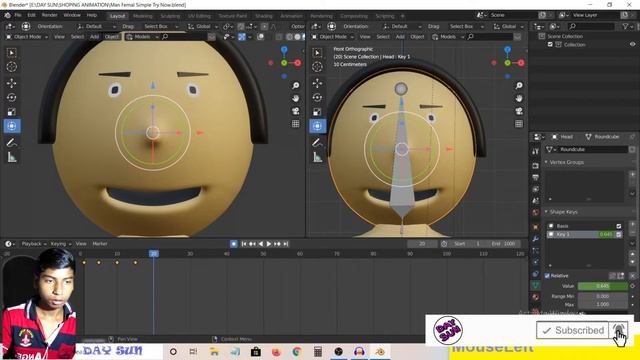
Task: Click Range Min value field
Action: coord(602,296)
